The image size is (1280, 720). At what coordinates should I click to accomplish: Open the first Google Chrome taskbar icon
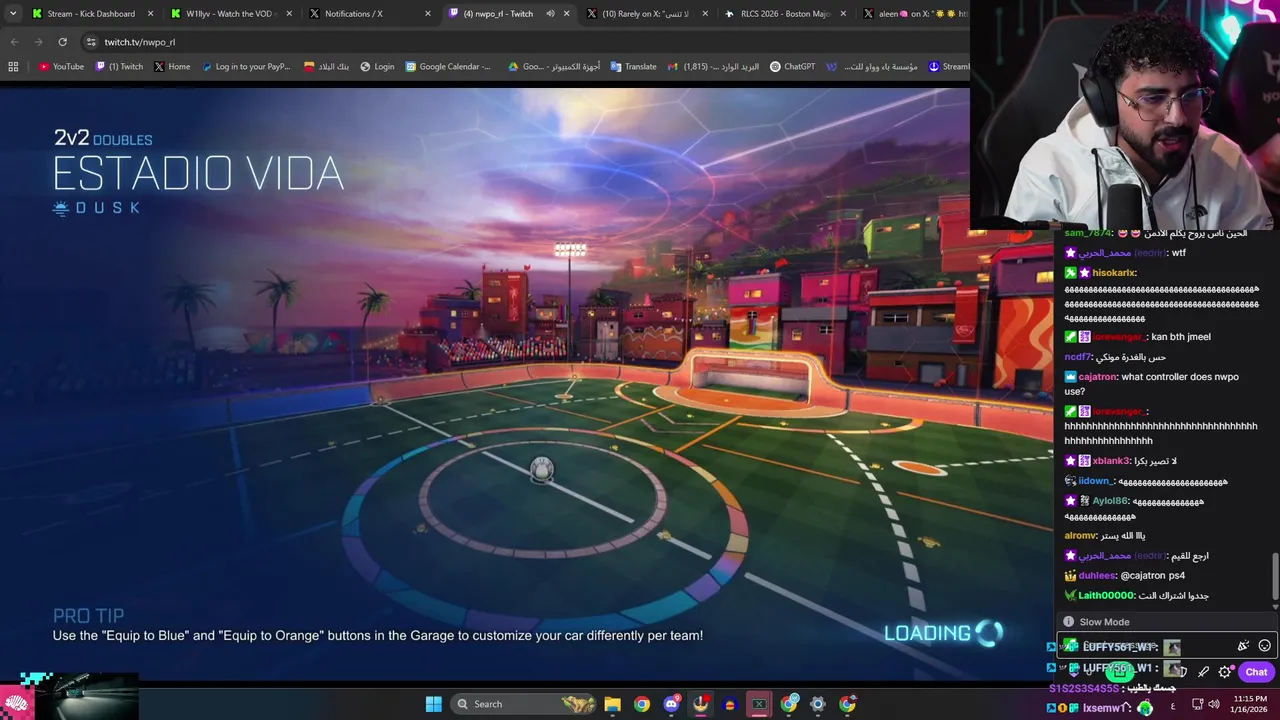tap(642, 704)
